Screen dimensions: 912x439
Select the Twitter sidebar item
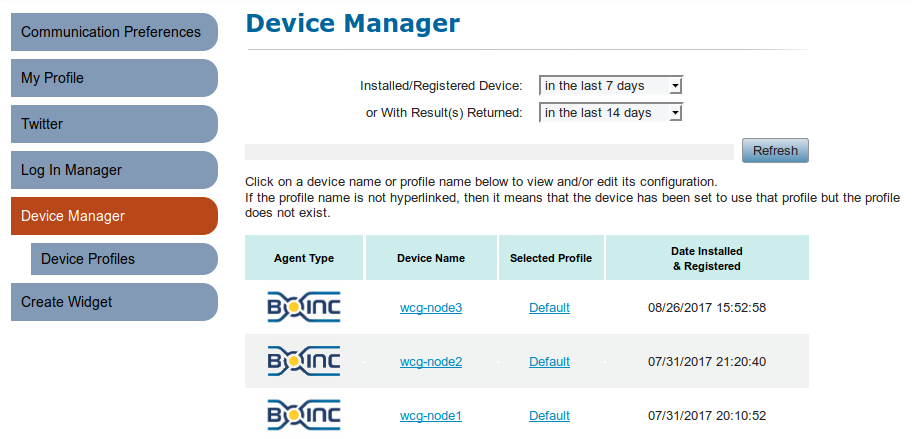114,124
